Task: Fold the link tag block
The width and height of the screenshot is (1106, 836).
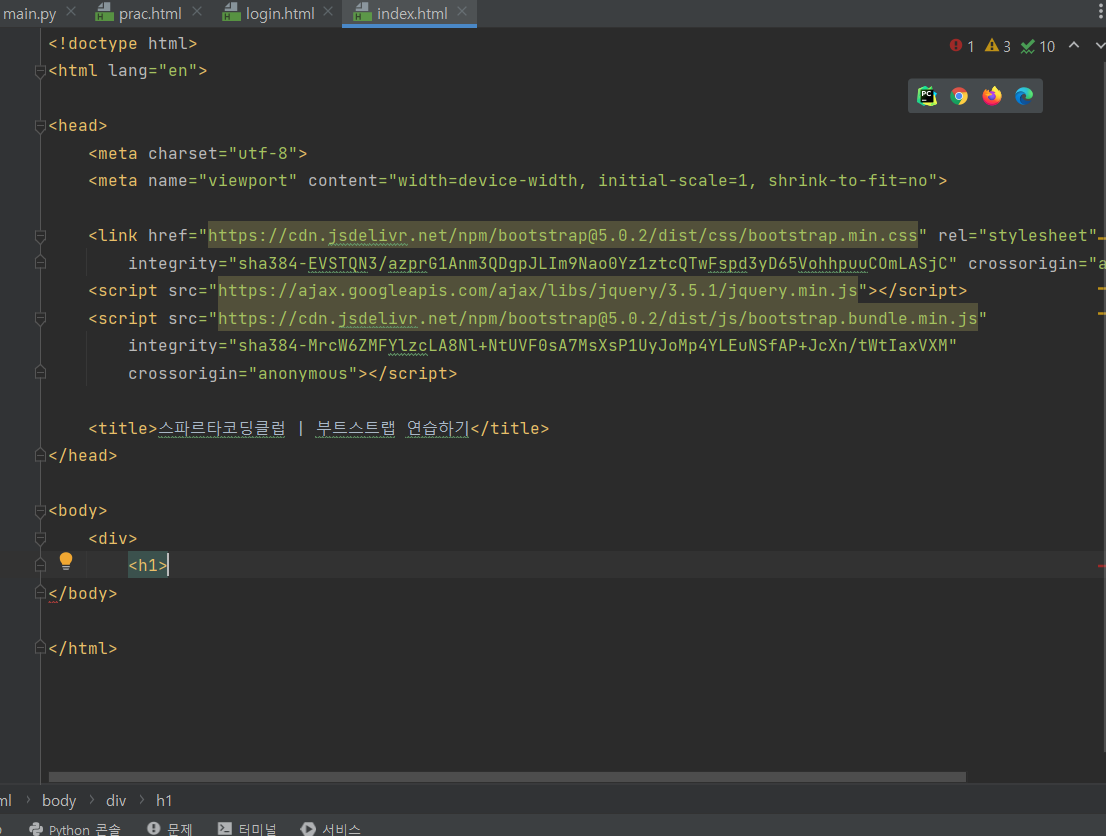Action: click(40, 236)
